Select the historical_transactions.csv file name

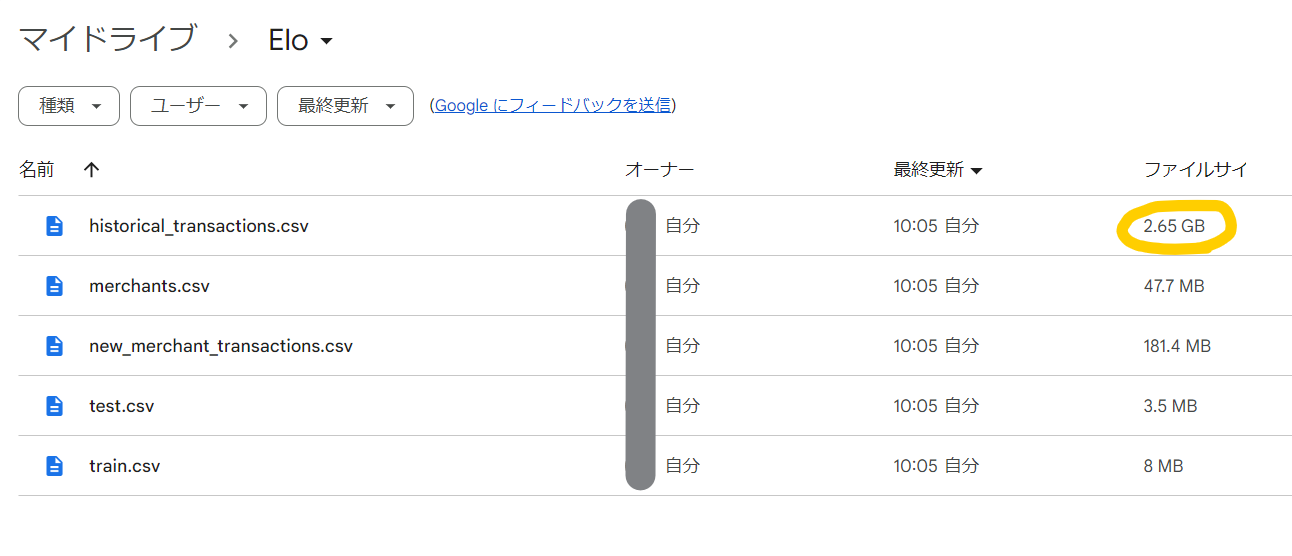pyautogui.click(x=199, y=226)
